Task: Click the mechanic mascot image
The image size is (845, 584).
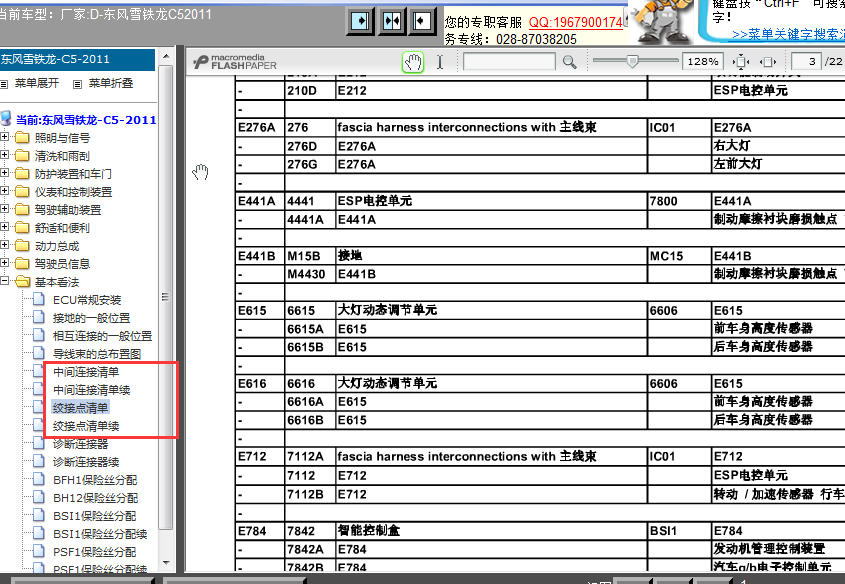Action: tap(662, 22)
